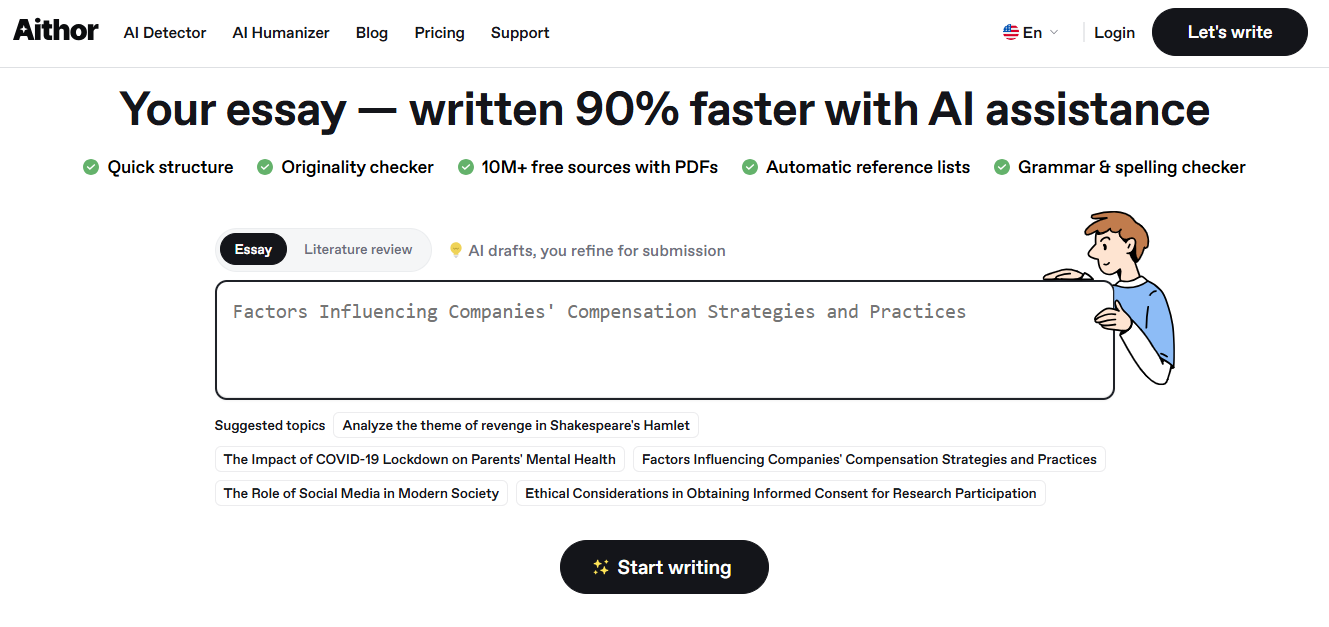
Task: Click the Grammar & spelling checker checkmark
Action: click(x=1002, y=167)
